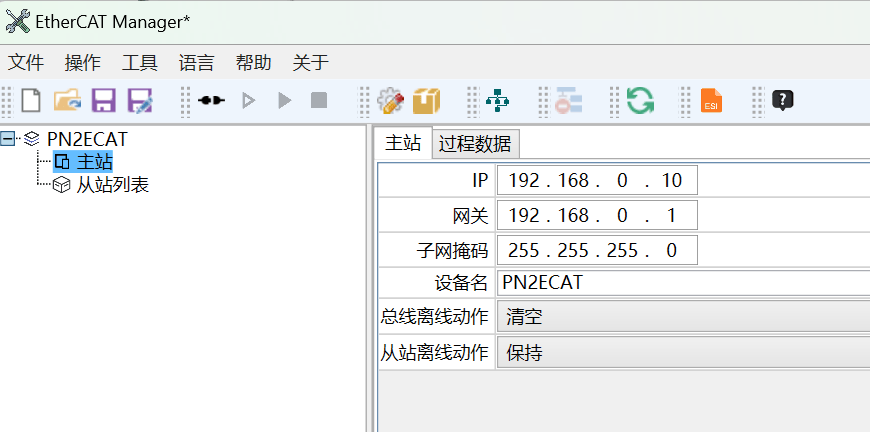The width and height of the screenshot is (870, 432).
Task: Open the 关于 menu
Action: coord(311,63)
